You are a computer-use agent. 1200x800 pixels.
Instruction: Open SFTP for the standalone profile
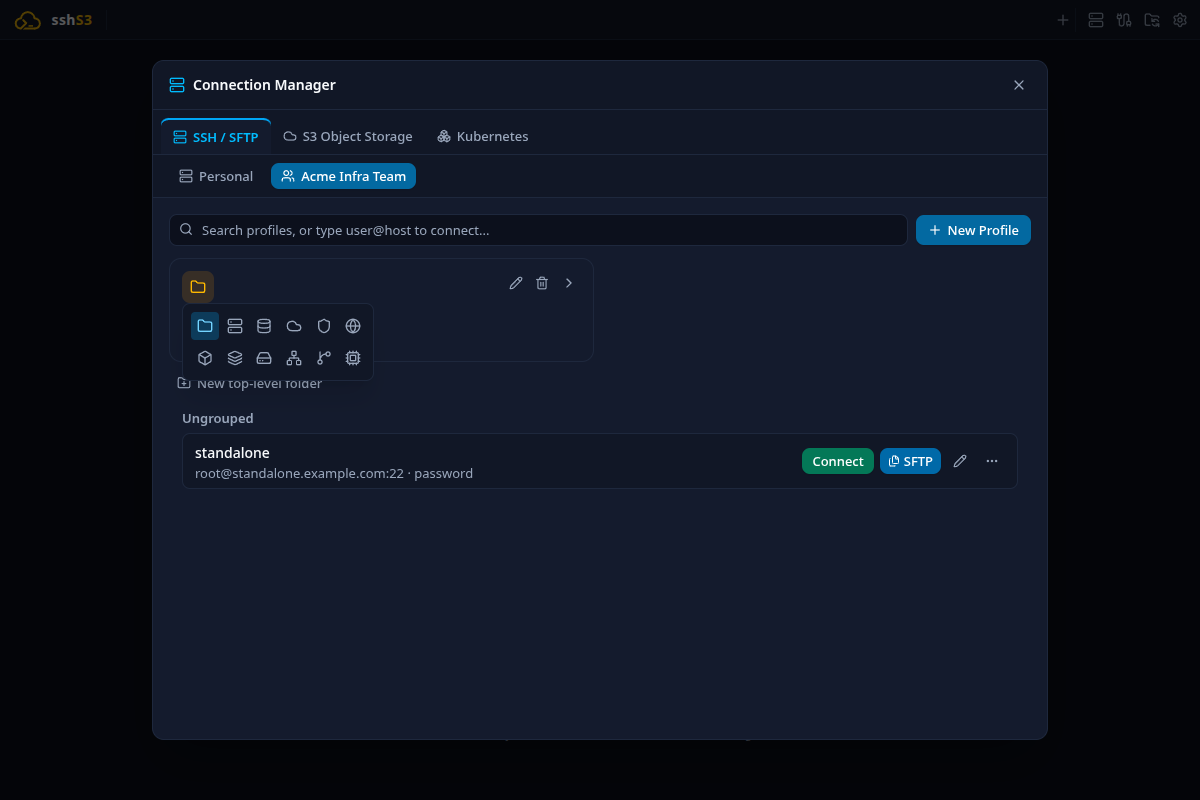tap(910, 461)
